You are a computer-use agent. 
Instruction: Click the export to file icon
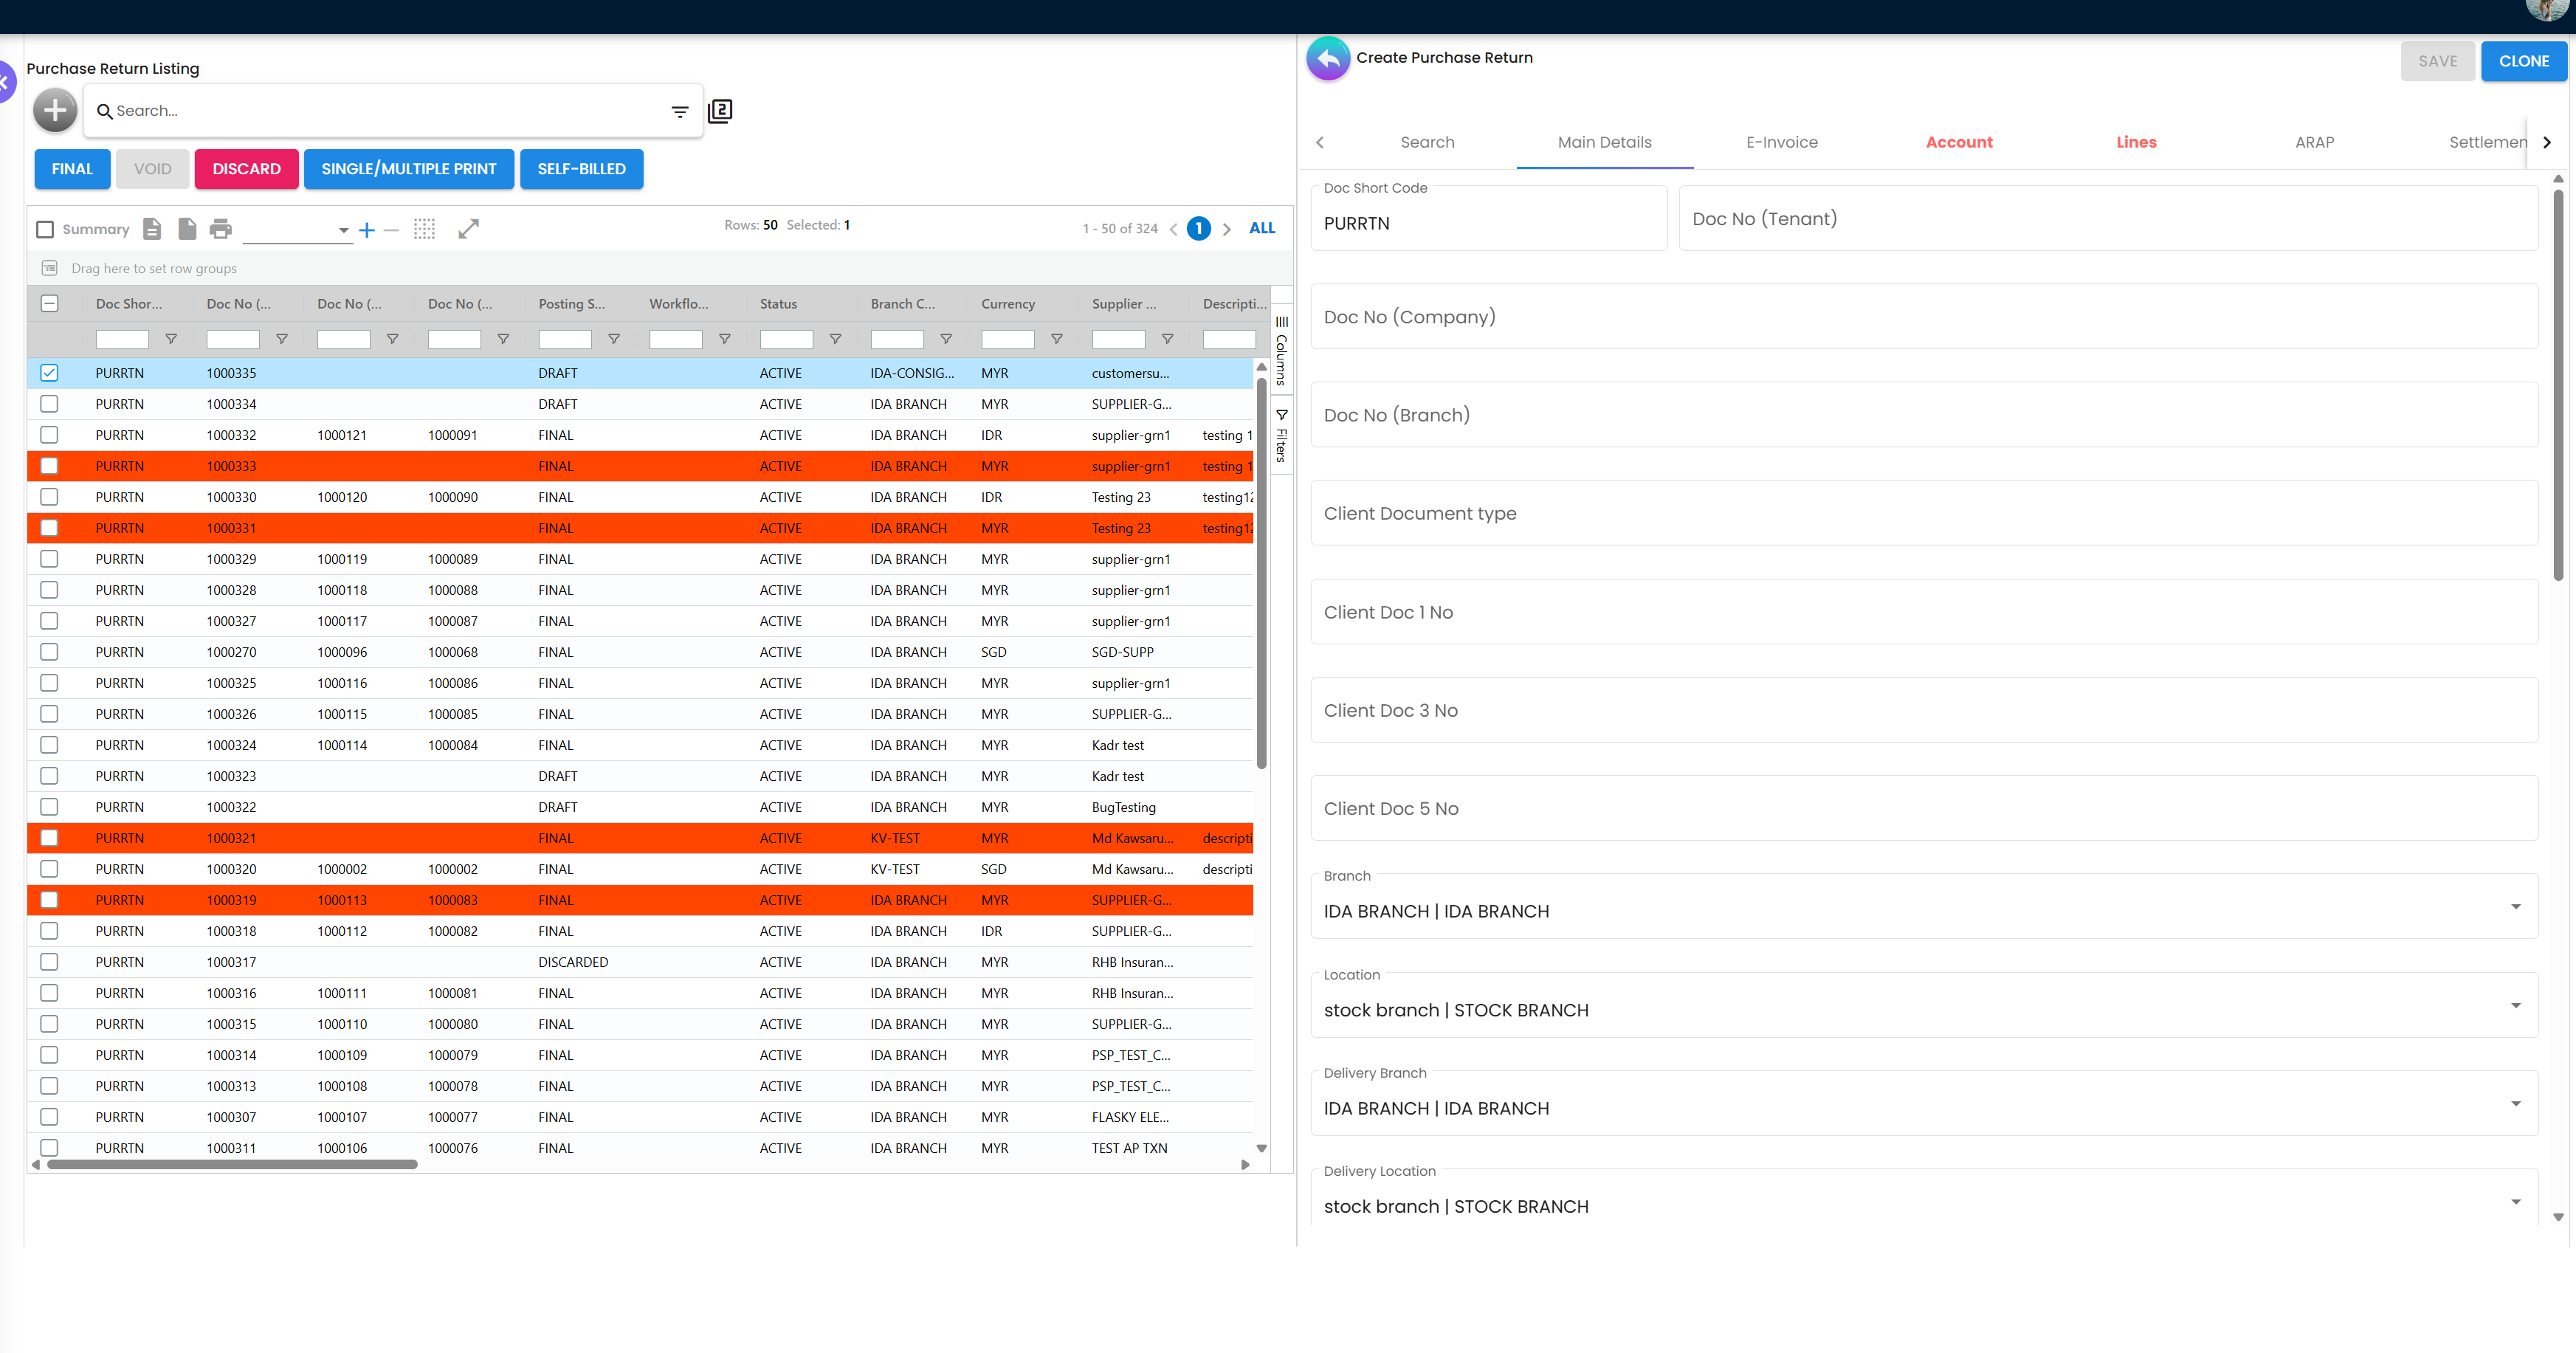tap(152, 228)
